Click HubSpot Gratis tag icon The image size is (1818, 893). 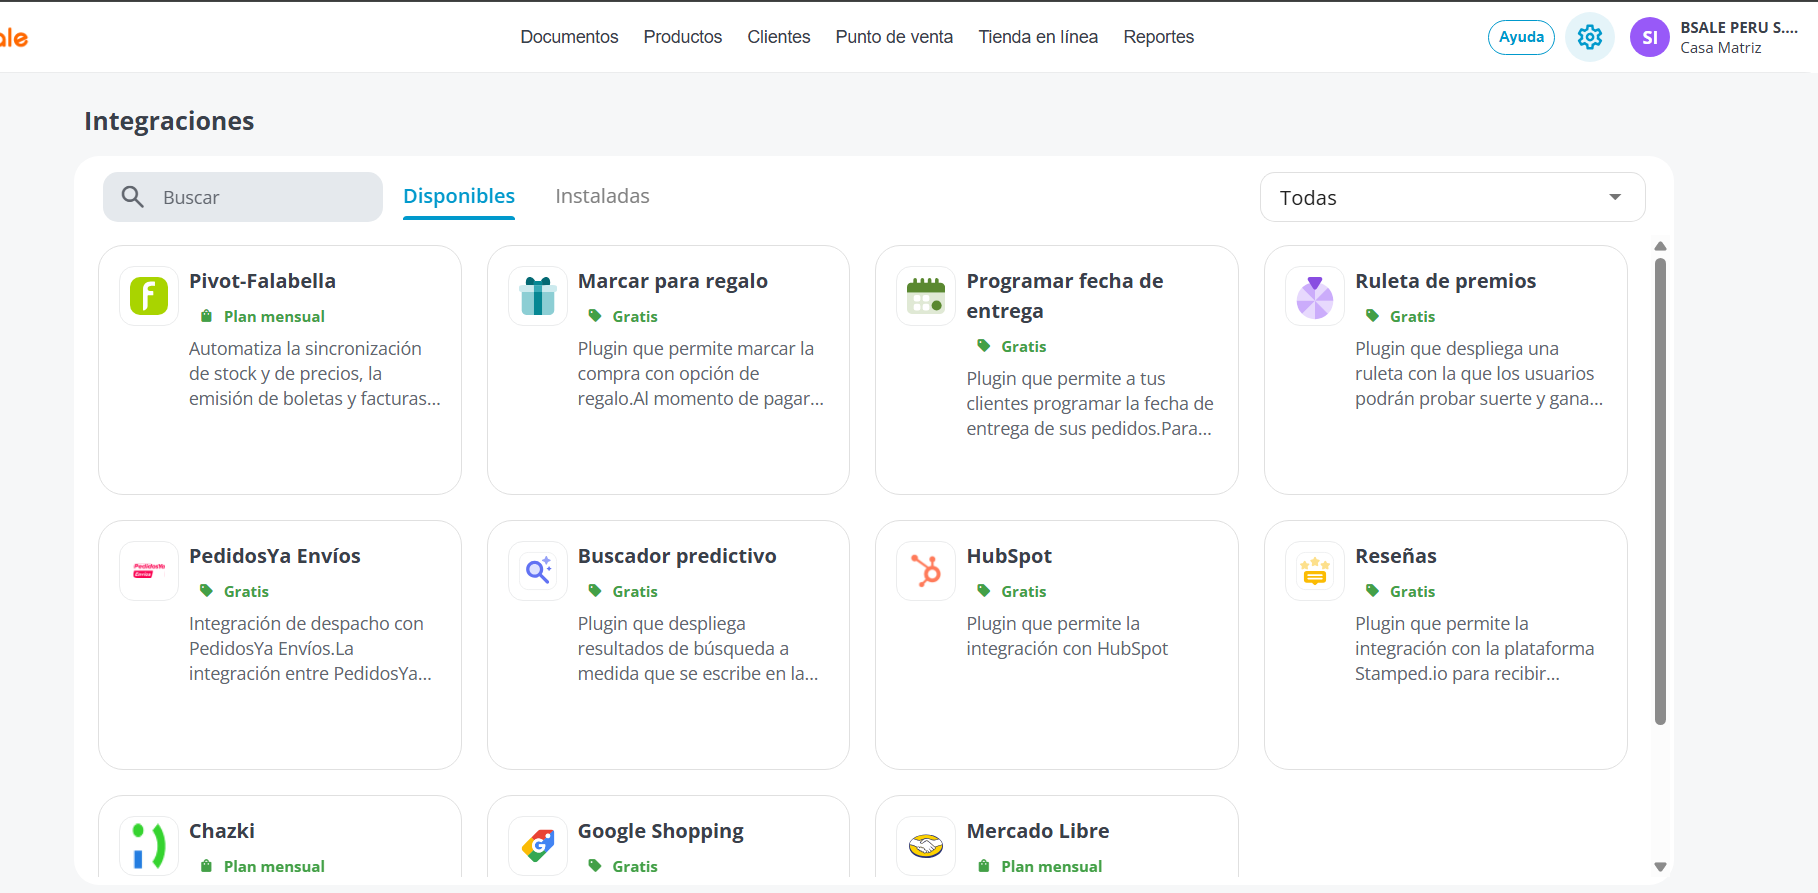[x=983, y=591]
